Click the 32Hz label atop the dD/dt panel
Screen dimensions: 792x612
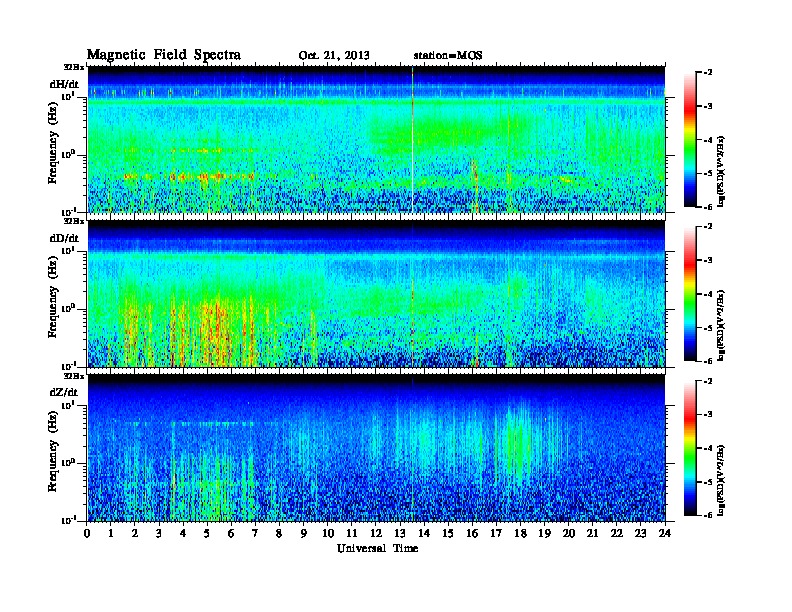pyautogui.click(x=74, y=221)
